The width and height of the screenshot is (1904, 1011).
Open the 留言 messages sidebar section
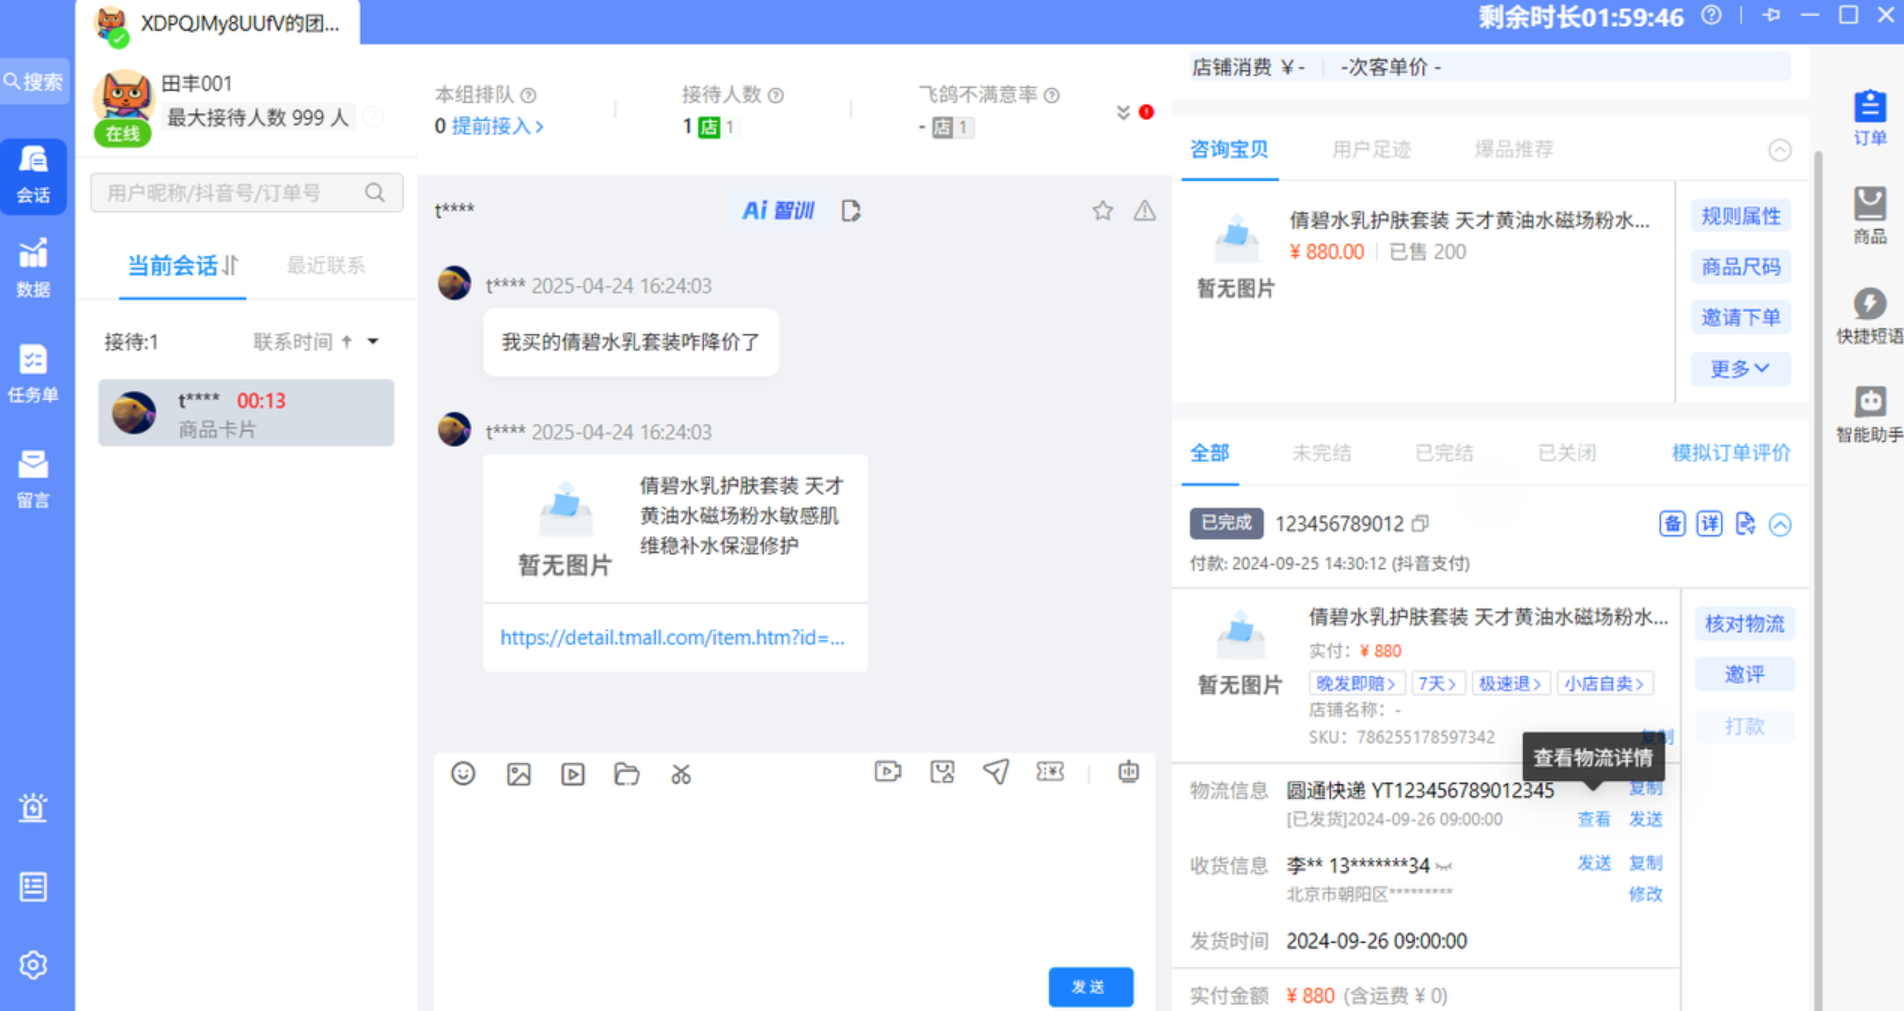[x=33, y=479]
